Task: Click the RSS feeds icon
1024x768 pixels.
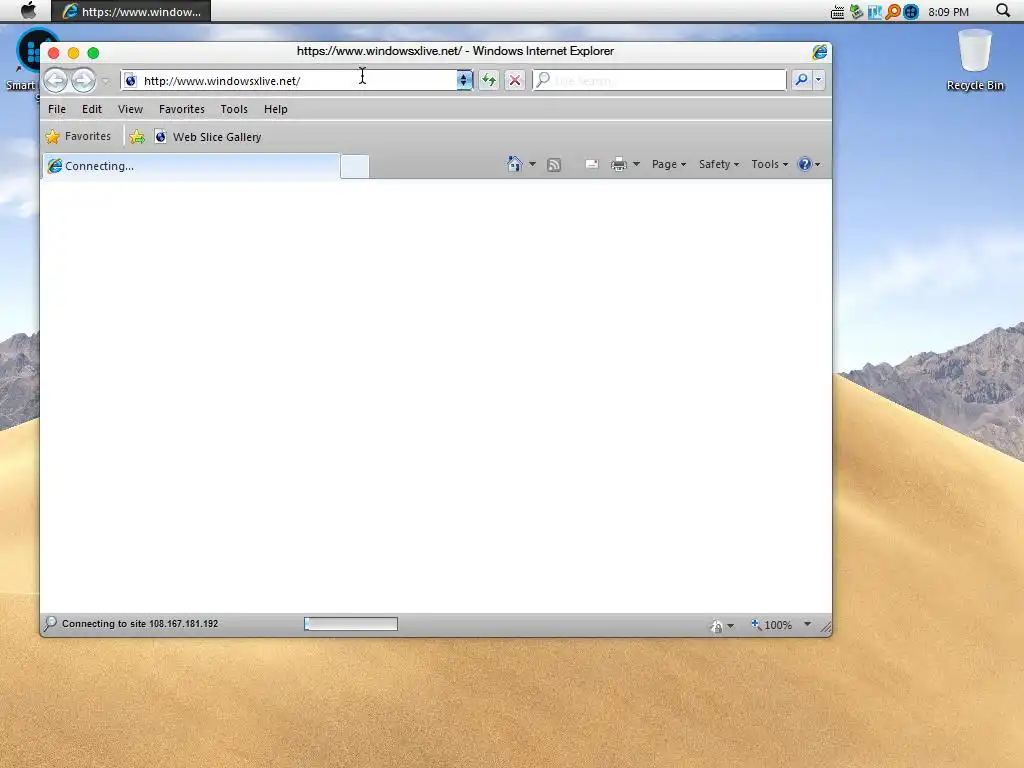Action: click(554, 165)
